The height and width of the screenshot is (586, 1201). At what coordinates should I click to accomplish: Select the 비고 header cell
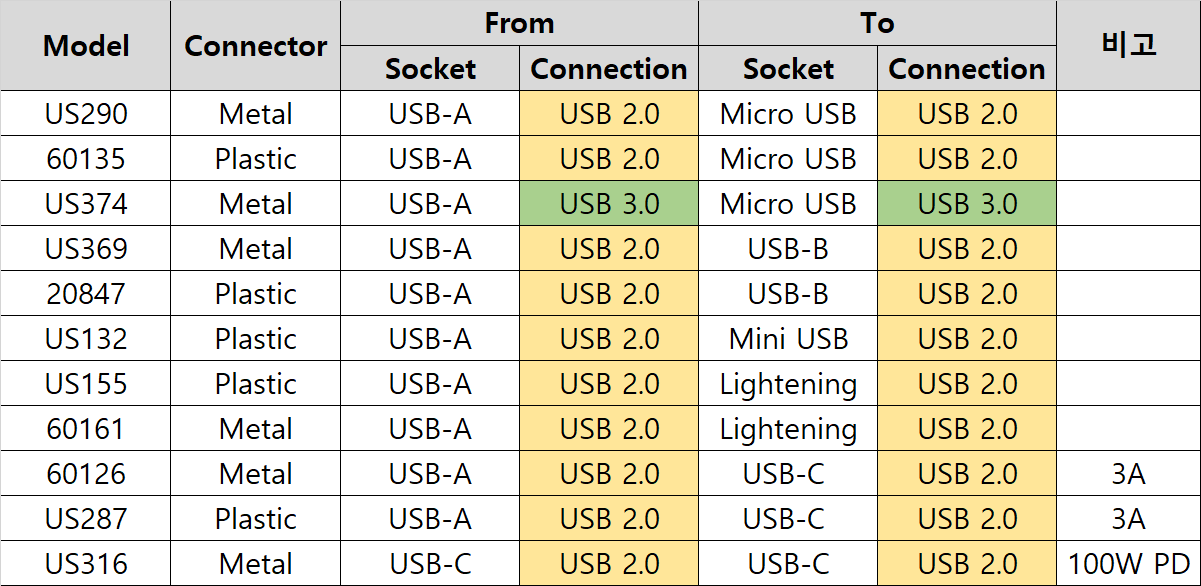[1128, 46]
